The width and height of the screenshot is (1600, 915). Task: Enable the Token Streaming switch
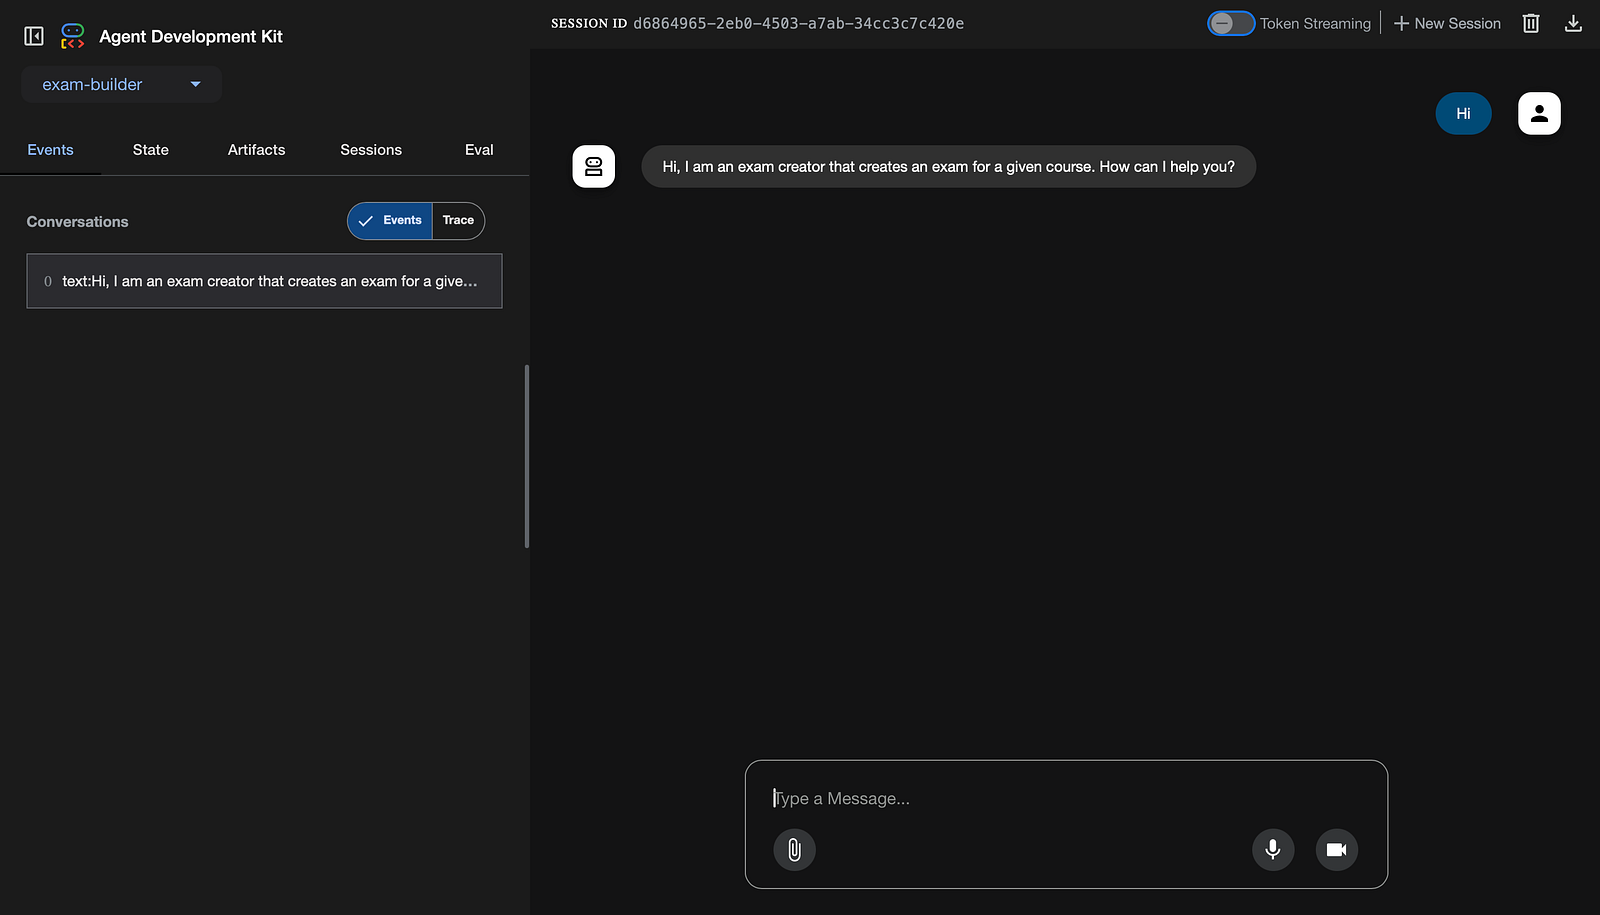click(1230, 23)
